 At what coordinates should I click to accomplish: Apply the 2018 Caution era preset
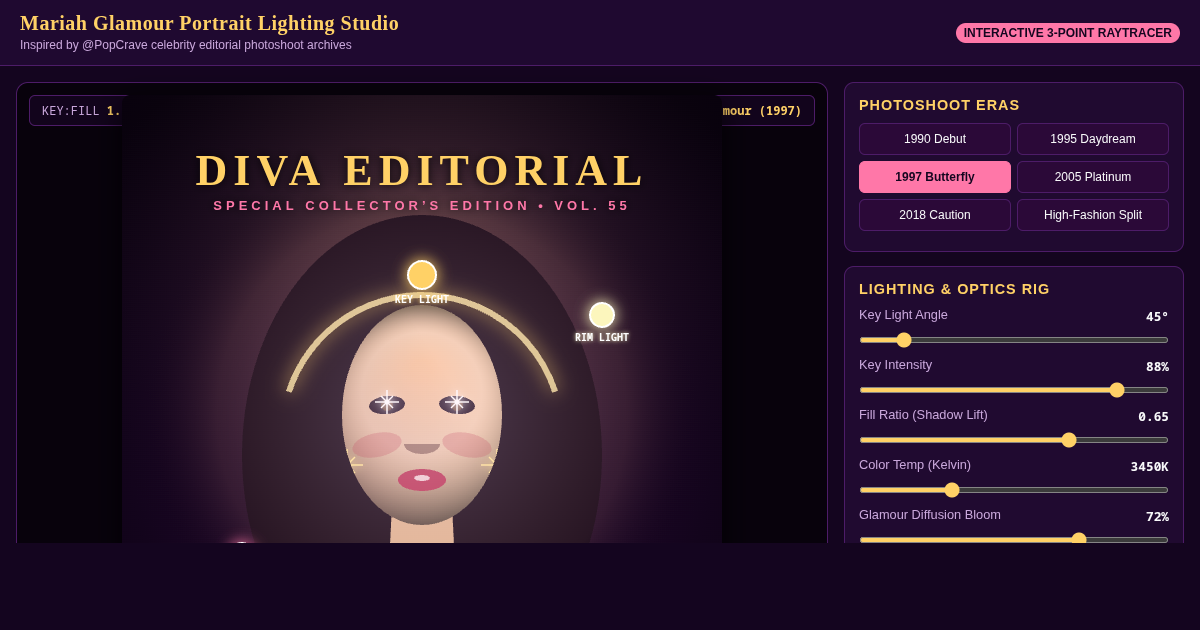[x=935, y=215]
